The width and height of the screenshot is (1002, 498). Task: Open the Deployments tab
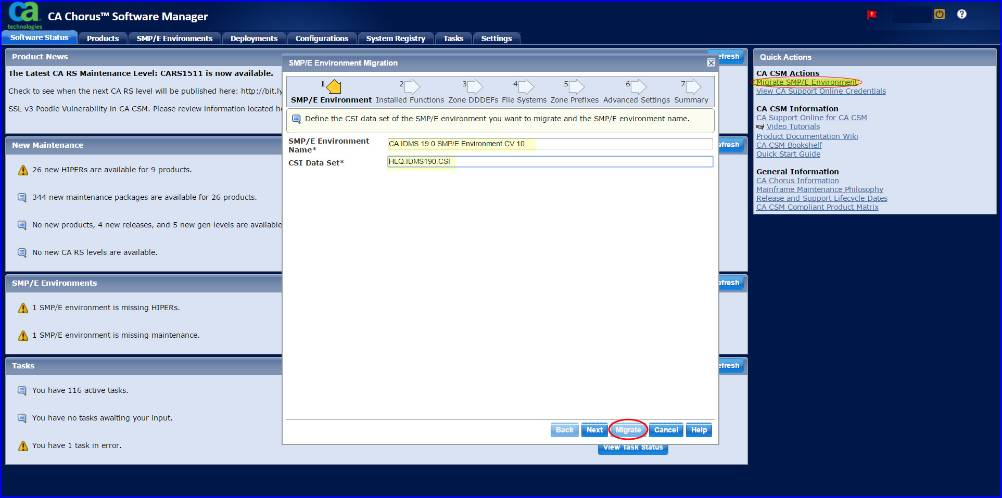(x=254, y=38)
